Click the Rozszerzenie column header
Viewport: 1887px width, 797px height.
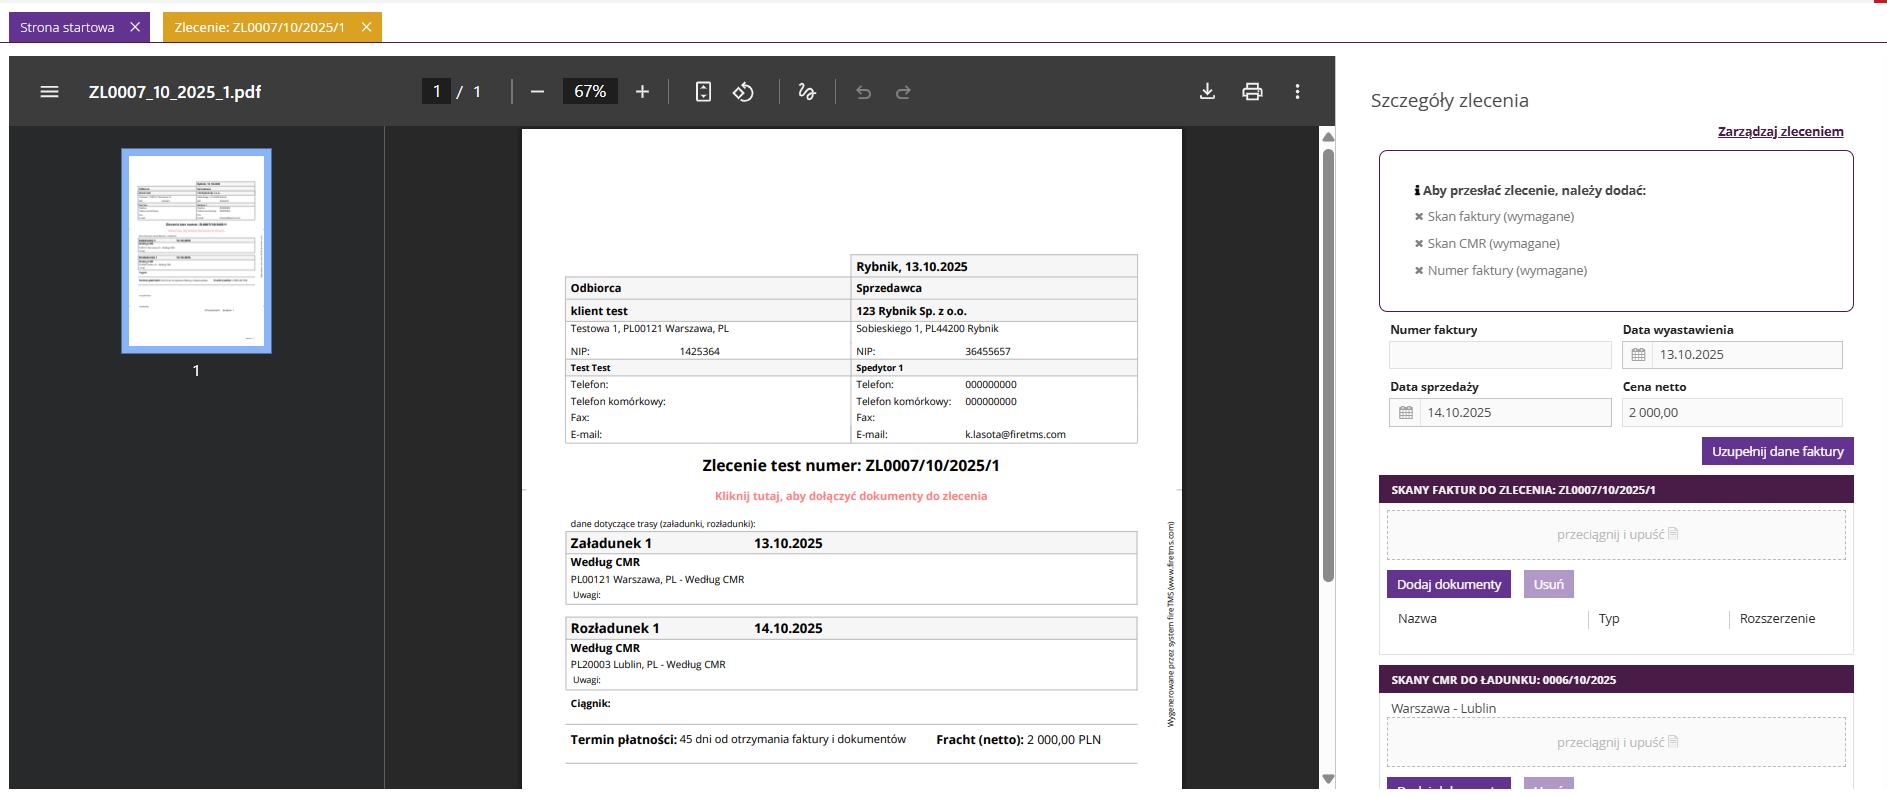(x=1777, y=619)
